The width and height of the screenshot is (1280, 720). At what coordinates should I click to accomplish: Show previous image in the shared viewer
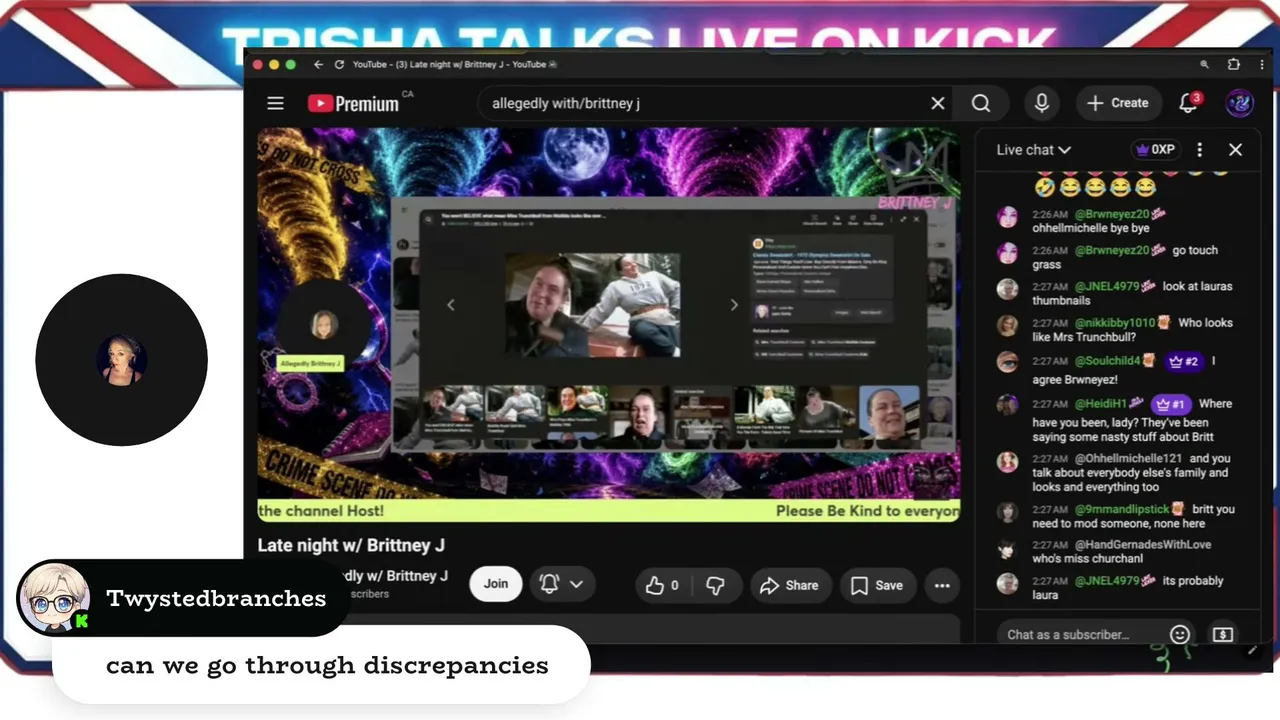coord(451,305)
